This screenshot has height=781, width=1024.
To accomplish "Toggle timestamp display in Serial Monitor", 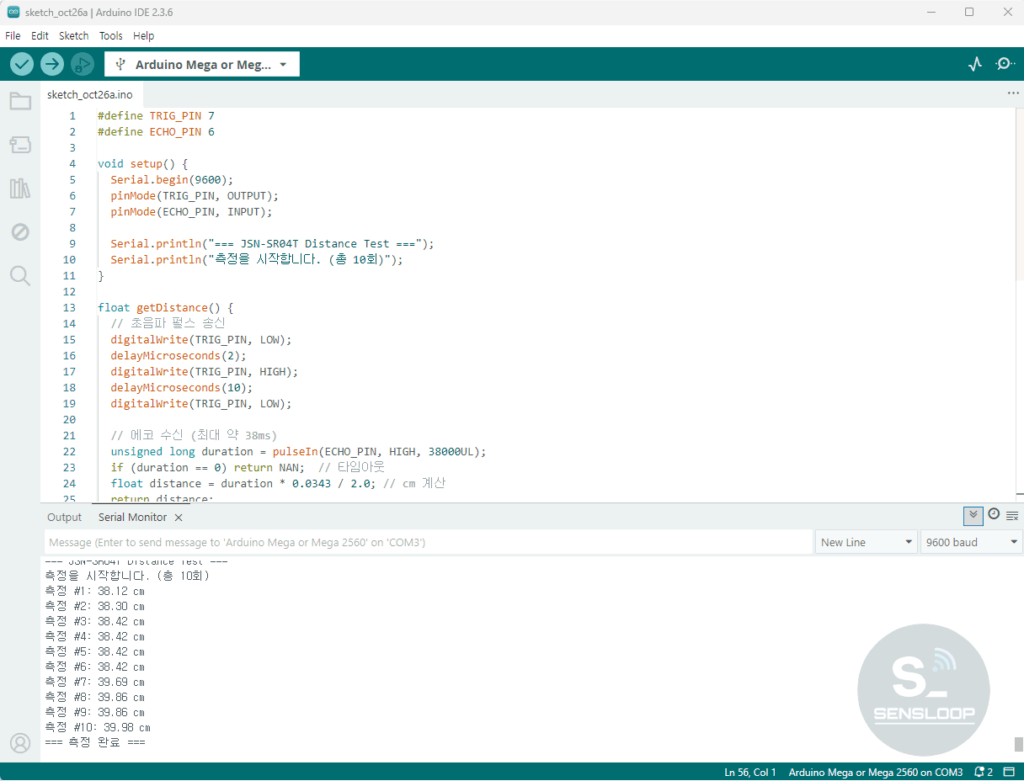I will click(x=994, y=515).
